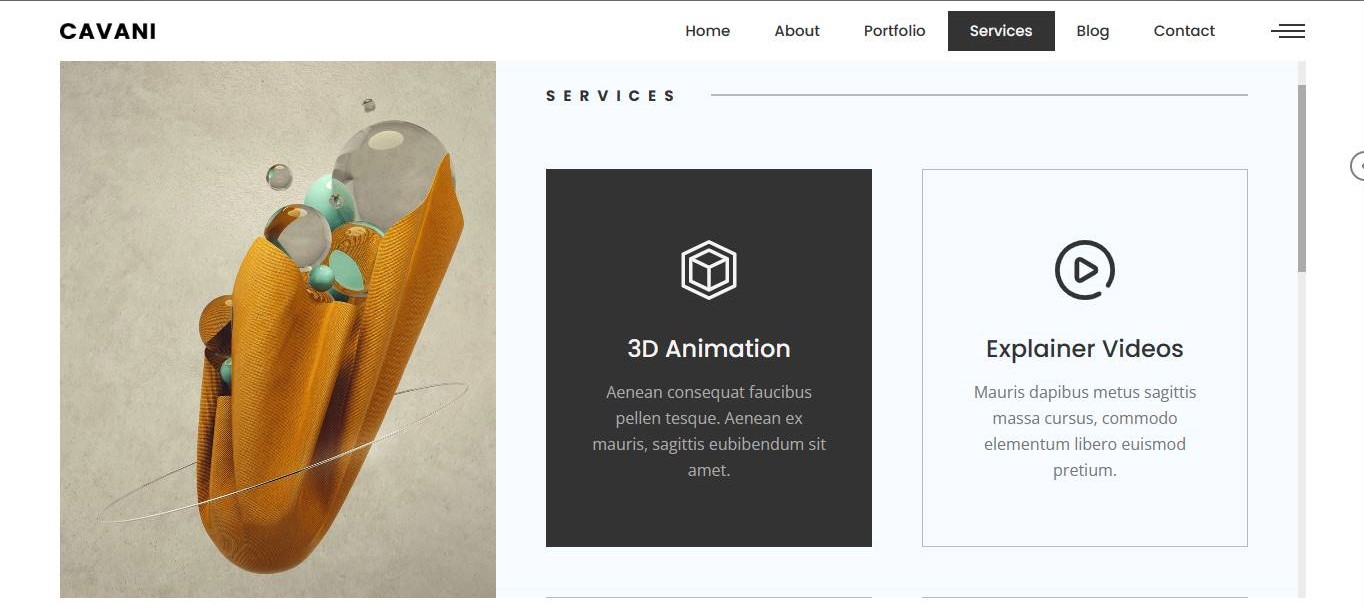Go to the Contact section
1364x613 pixels.
click(1184, 31)
